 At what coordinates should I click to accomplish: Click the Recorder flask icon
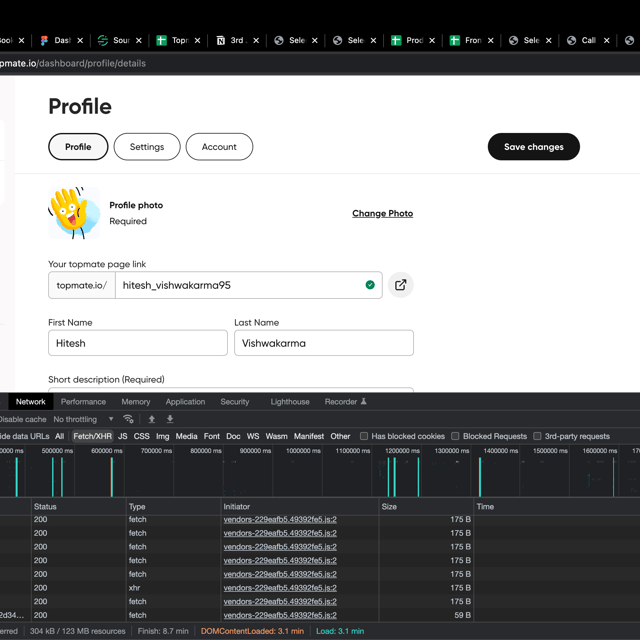click(x=364, y=402)
